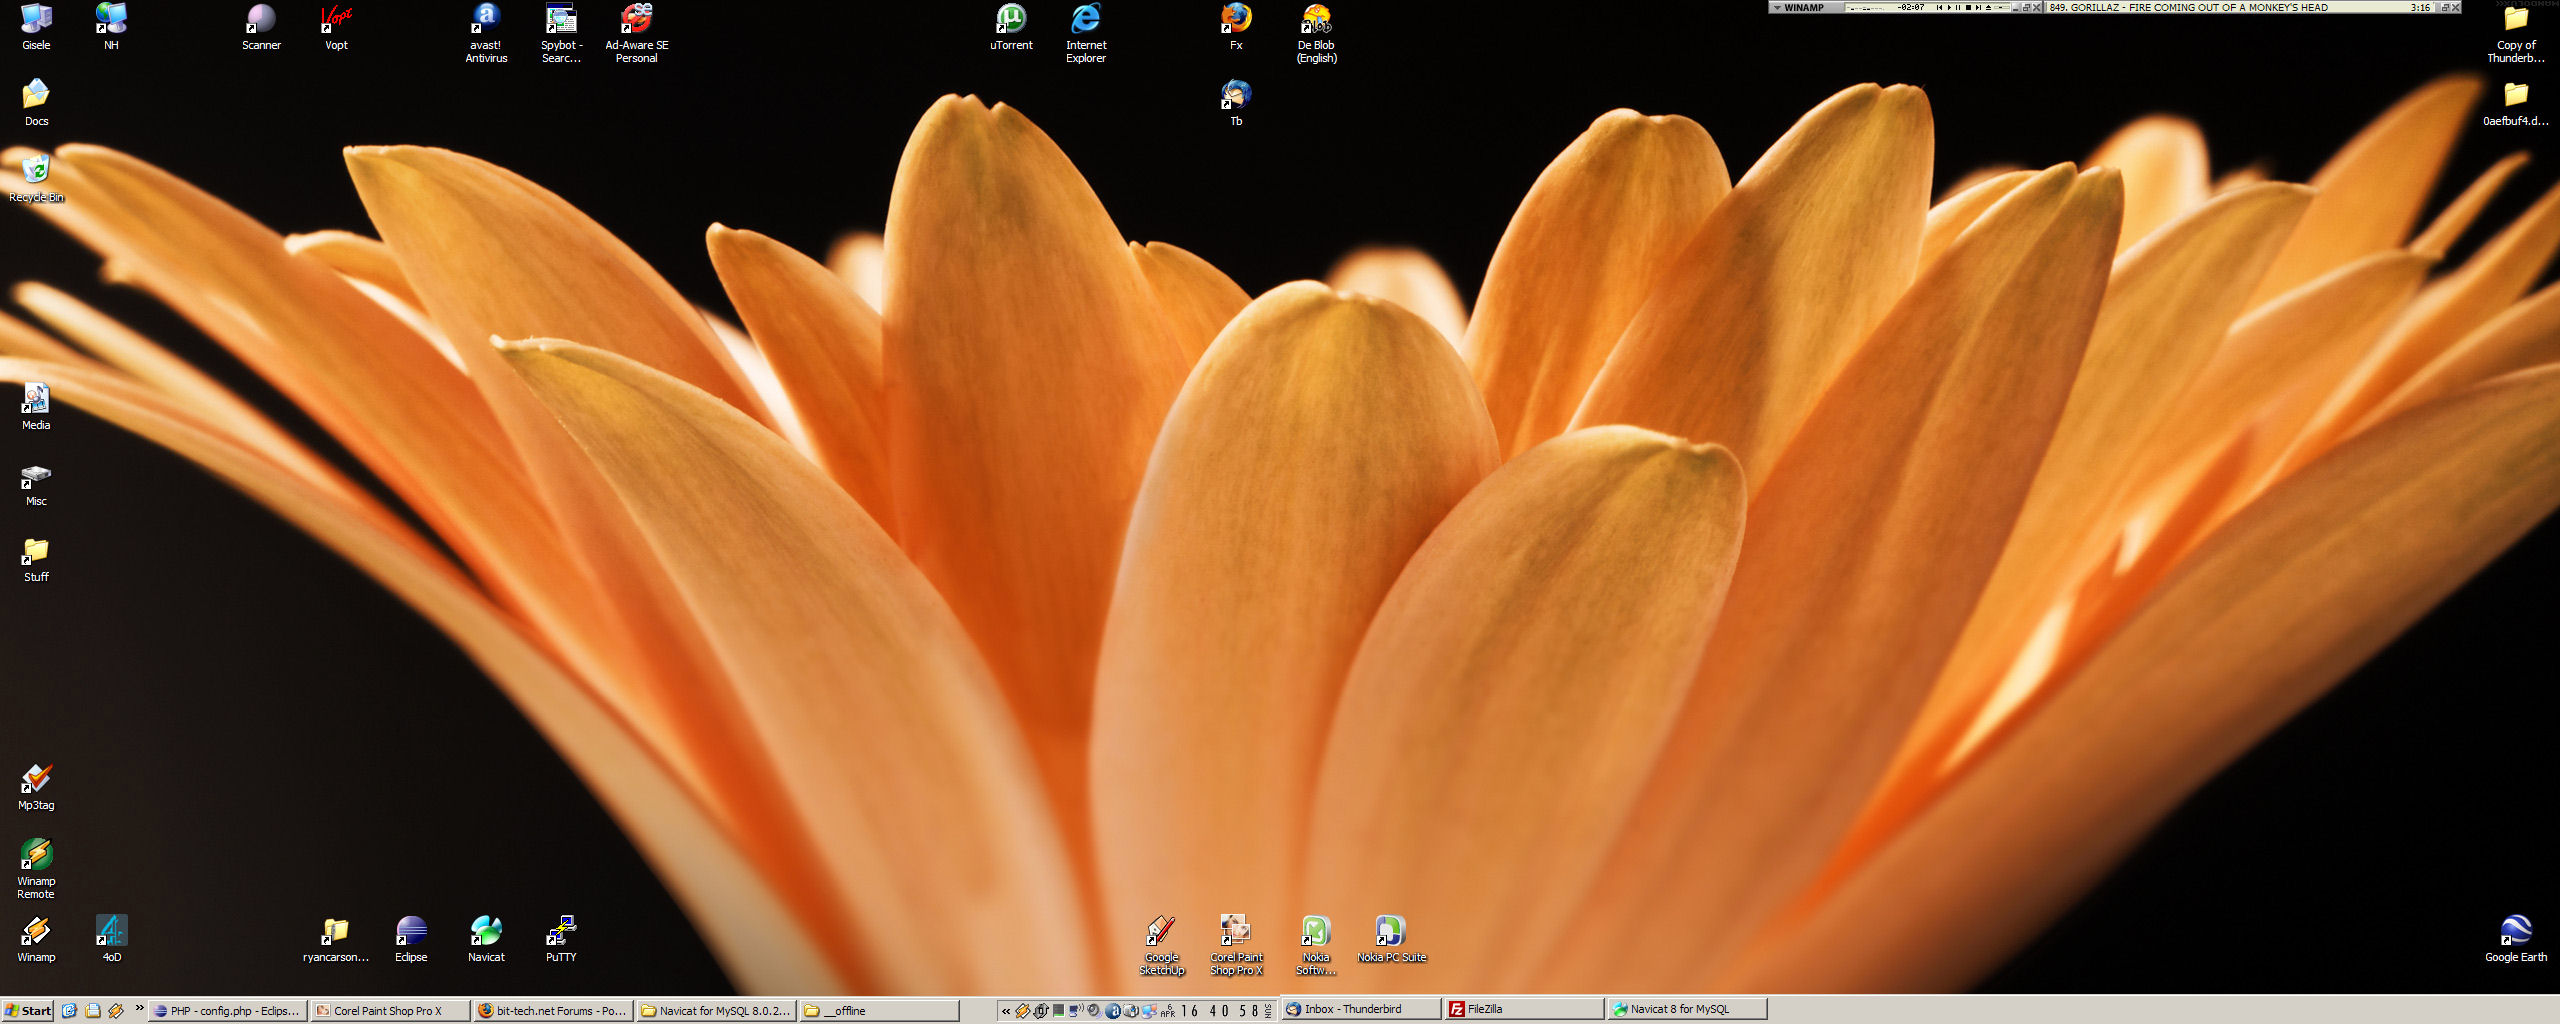This screenshot has height=1024, width=2560.
Task: Launch Nokia PC Suite shortcut
Action: tap(1391, 939)
